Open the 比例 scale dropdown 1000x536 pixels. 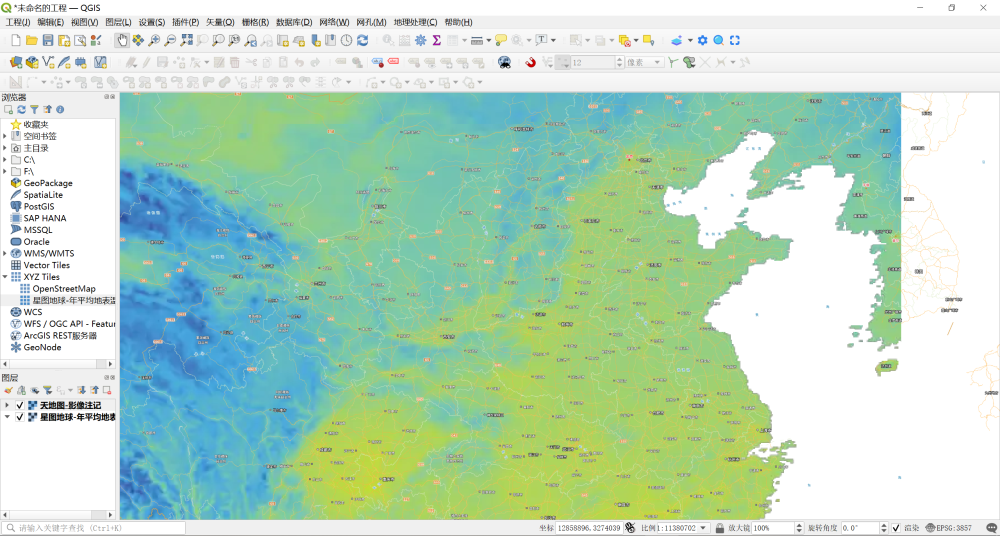tap(705, 528)
